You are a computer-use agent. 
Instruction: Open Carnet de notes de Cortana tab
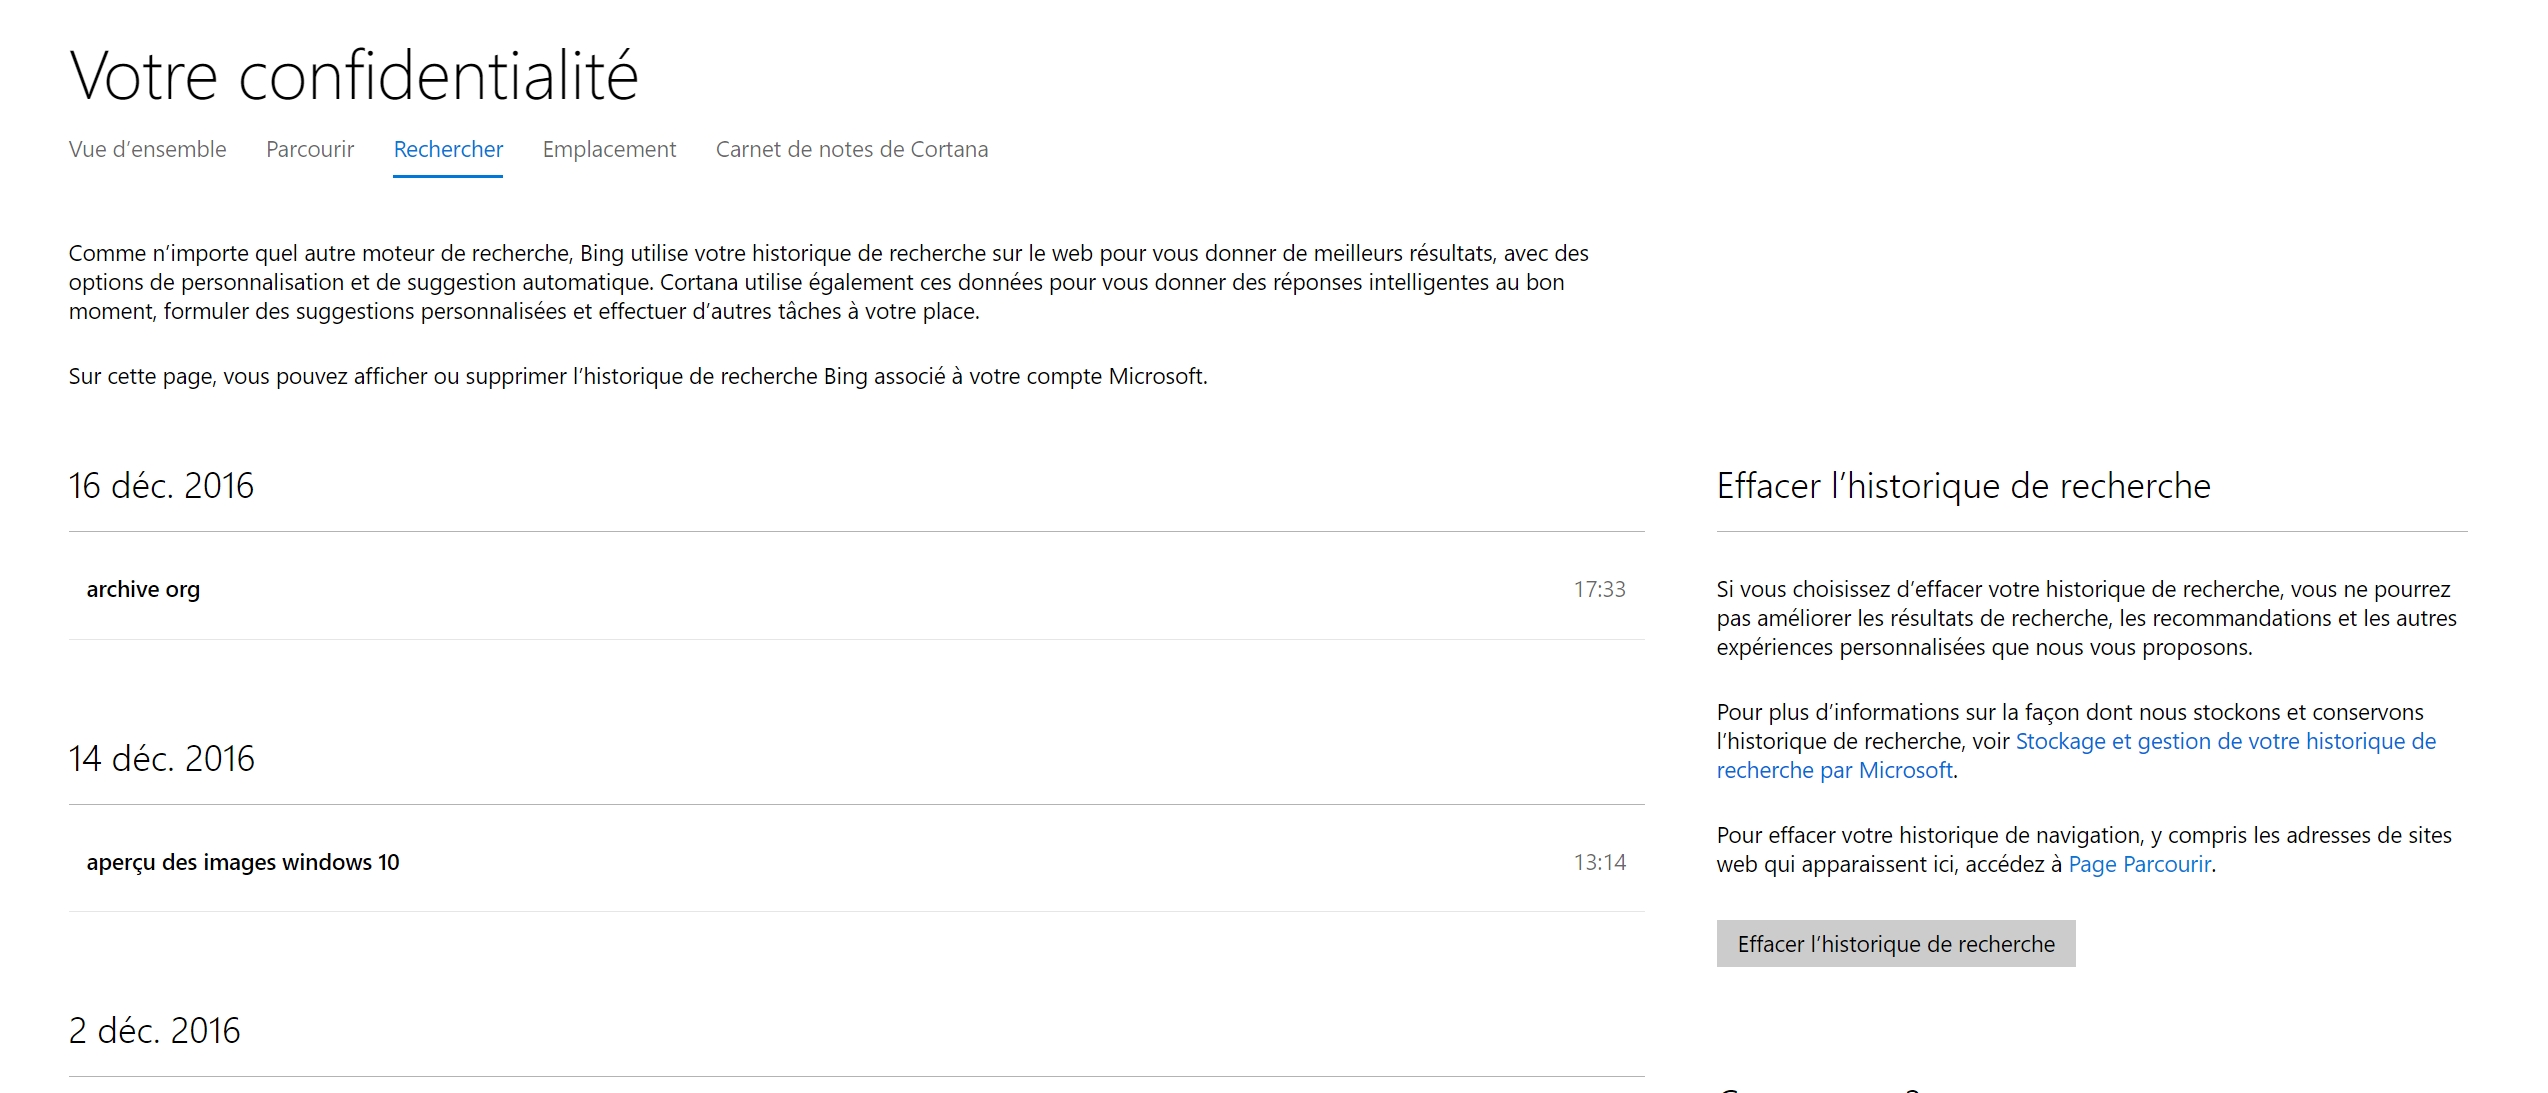pos(852,149)
